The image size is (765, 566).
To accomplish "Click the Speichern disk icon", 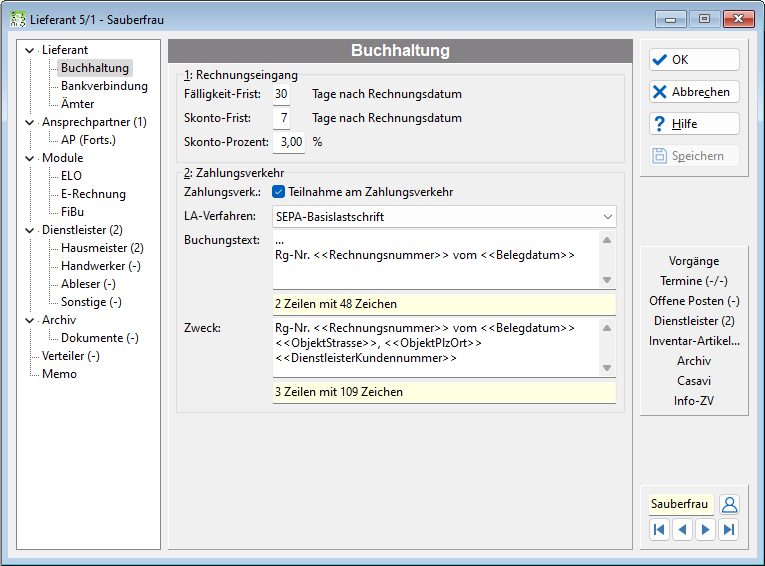I will pyautogui.click(x=660, y=156).
